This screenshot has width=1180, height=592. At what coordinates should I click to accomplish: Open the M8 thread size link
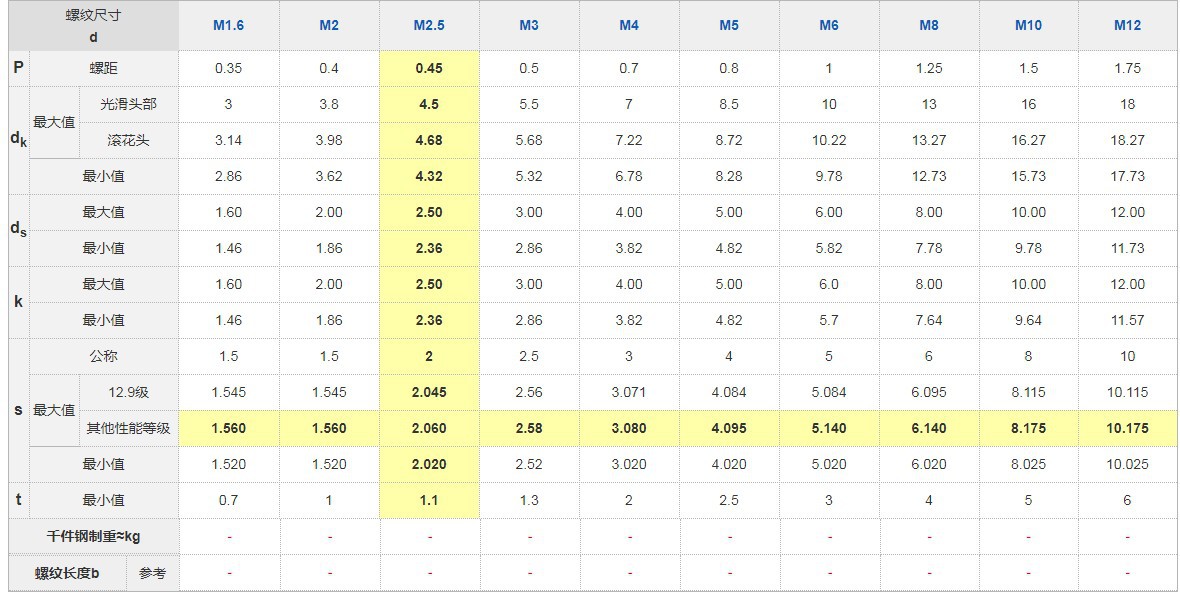(929, 25)
